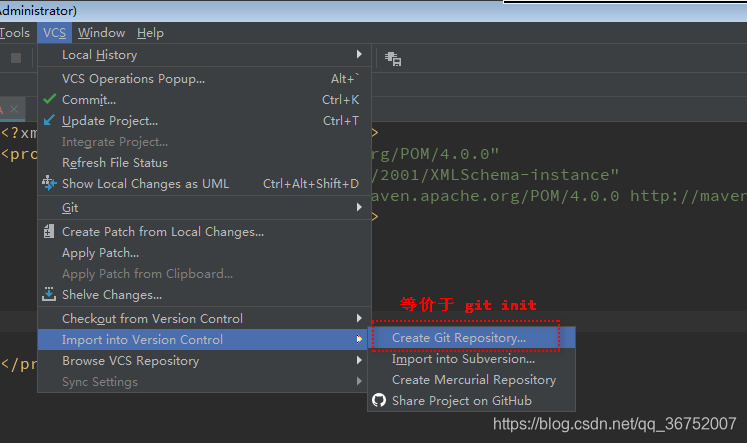Viewport: 747px width, 443px height.
Task: Select Apply Patch... item
Action: click(204, 253)
